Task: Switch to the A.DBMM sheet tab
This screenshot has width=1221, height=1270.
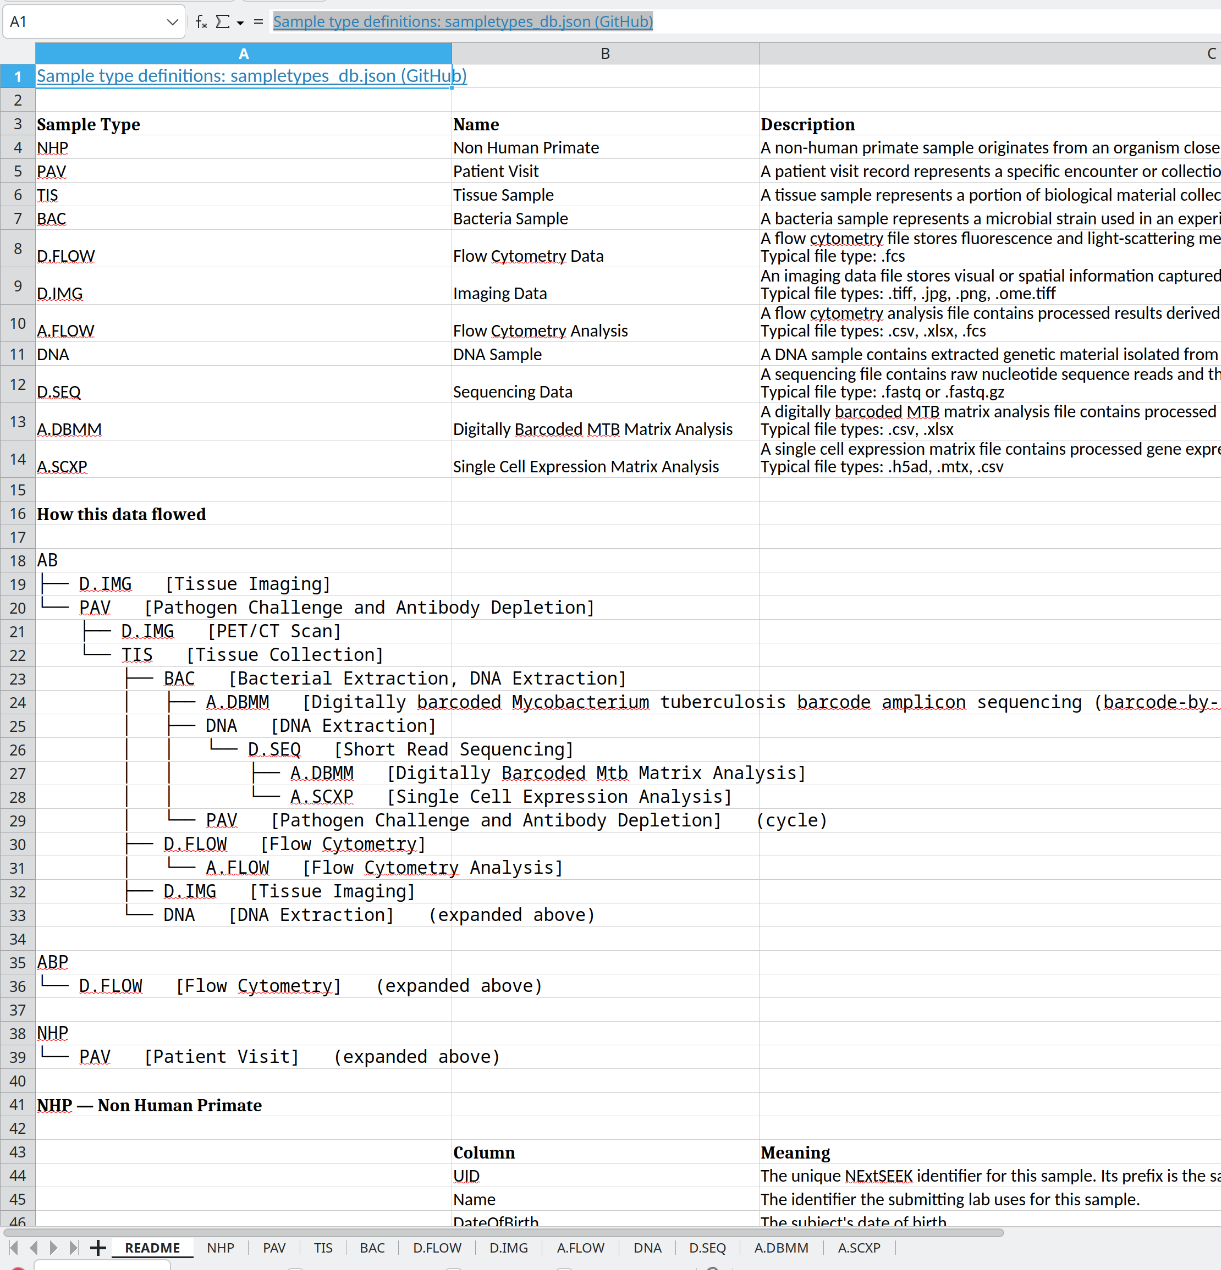Action: 781,1248
